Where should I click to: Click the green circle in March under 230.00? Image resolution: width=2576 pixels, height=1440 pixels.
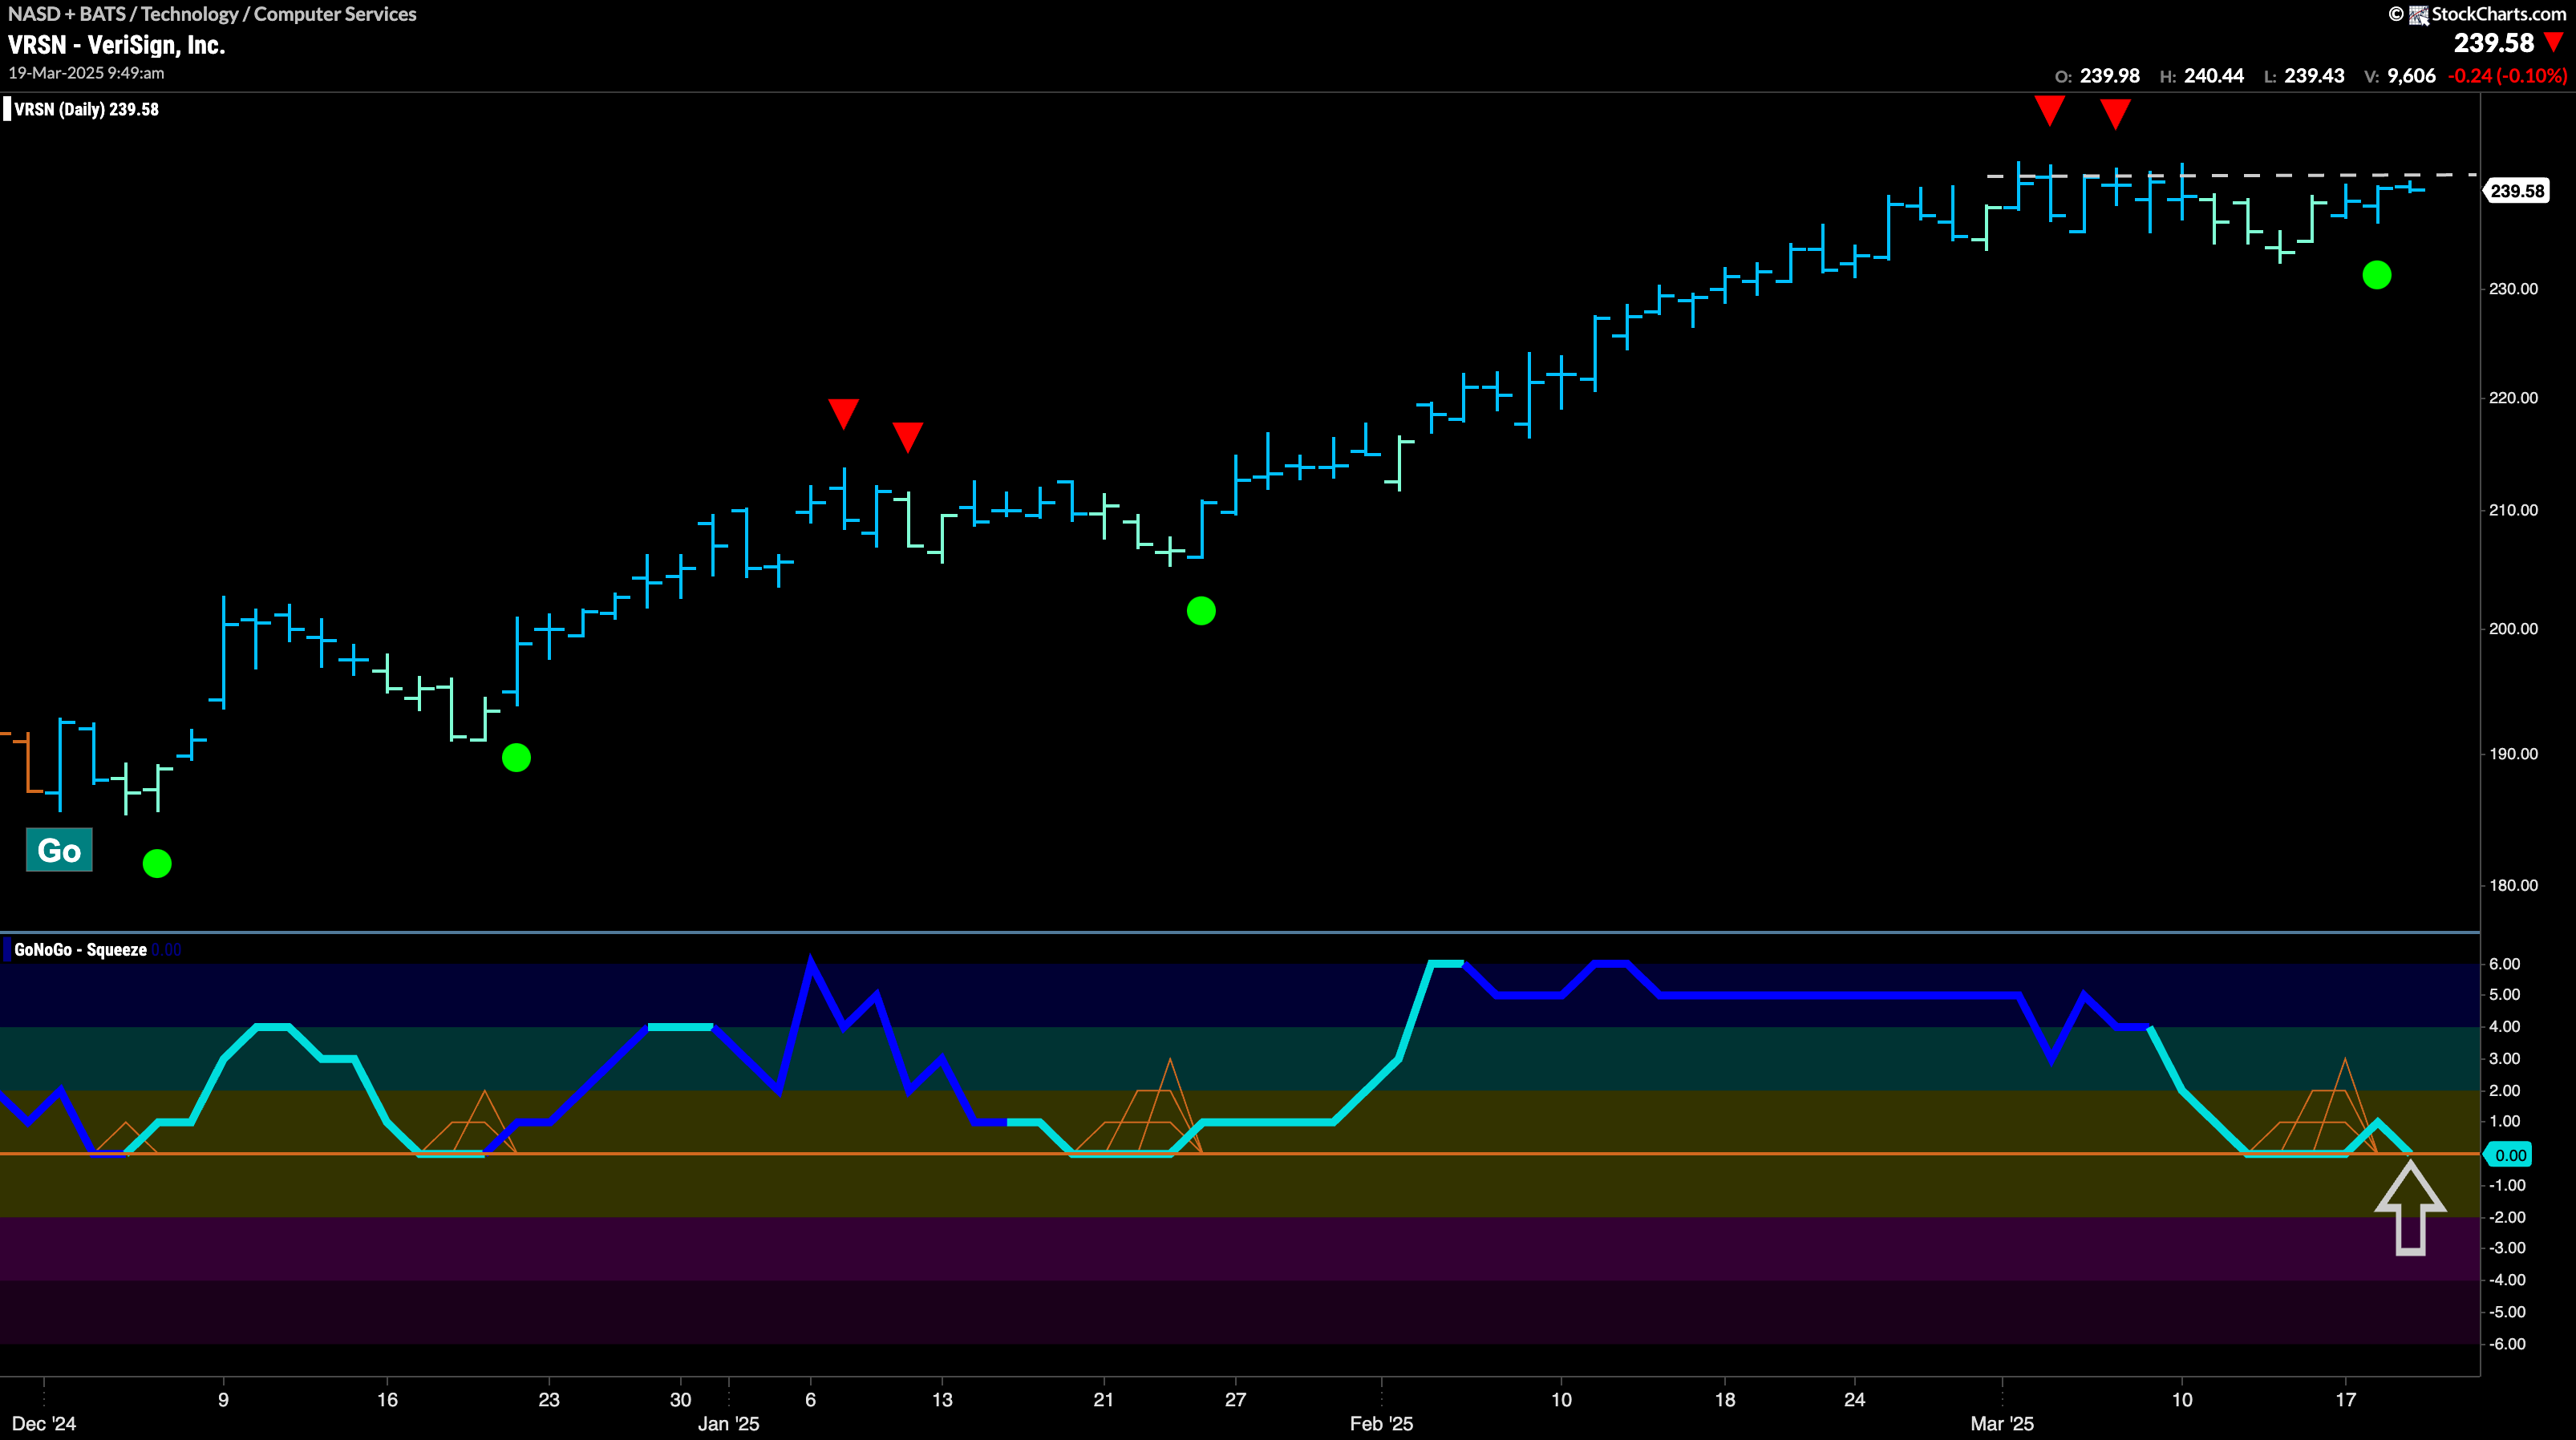2377,275
